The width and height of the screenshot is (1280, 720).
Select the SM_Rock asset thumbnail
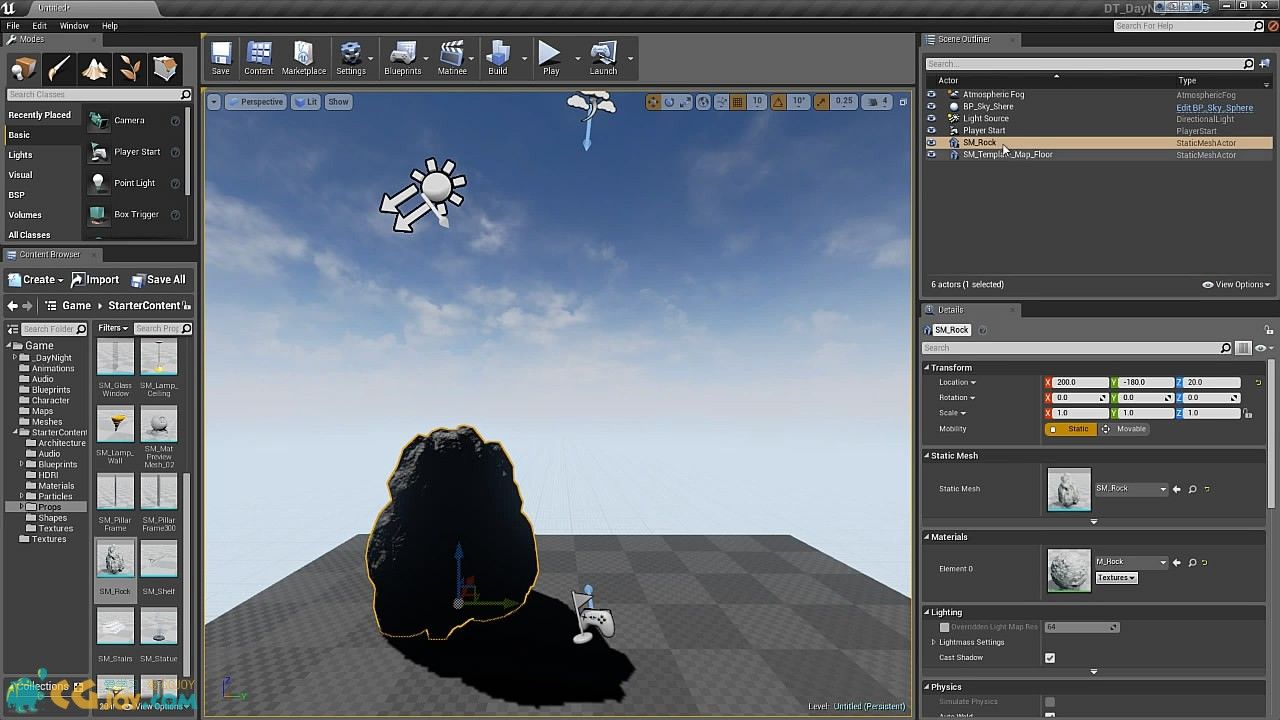point(116,559)
